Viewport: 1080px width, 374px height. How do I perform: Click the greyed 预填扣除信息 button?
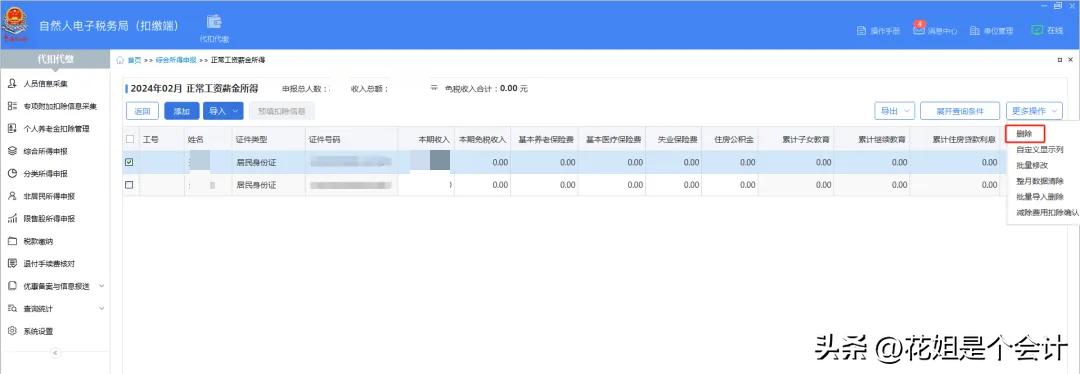pyautogui.click(x=282, y=110)
